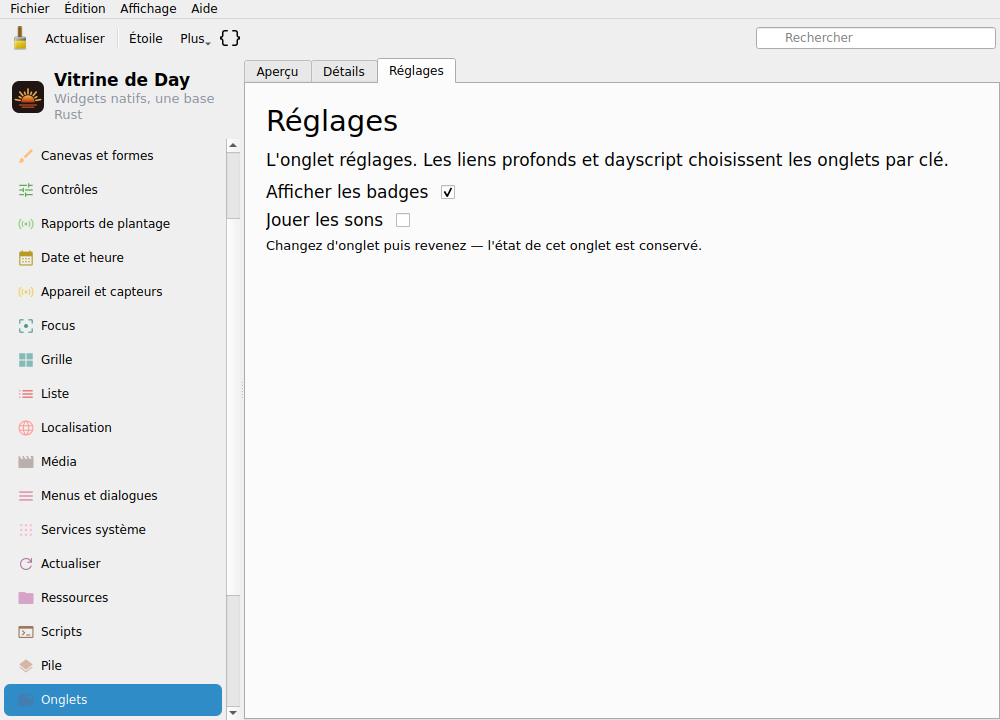This screenshot has height=720, width=1000.
Task: Click the sidebar scrollbar down arrow
Action: 233,713
